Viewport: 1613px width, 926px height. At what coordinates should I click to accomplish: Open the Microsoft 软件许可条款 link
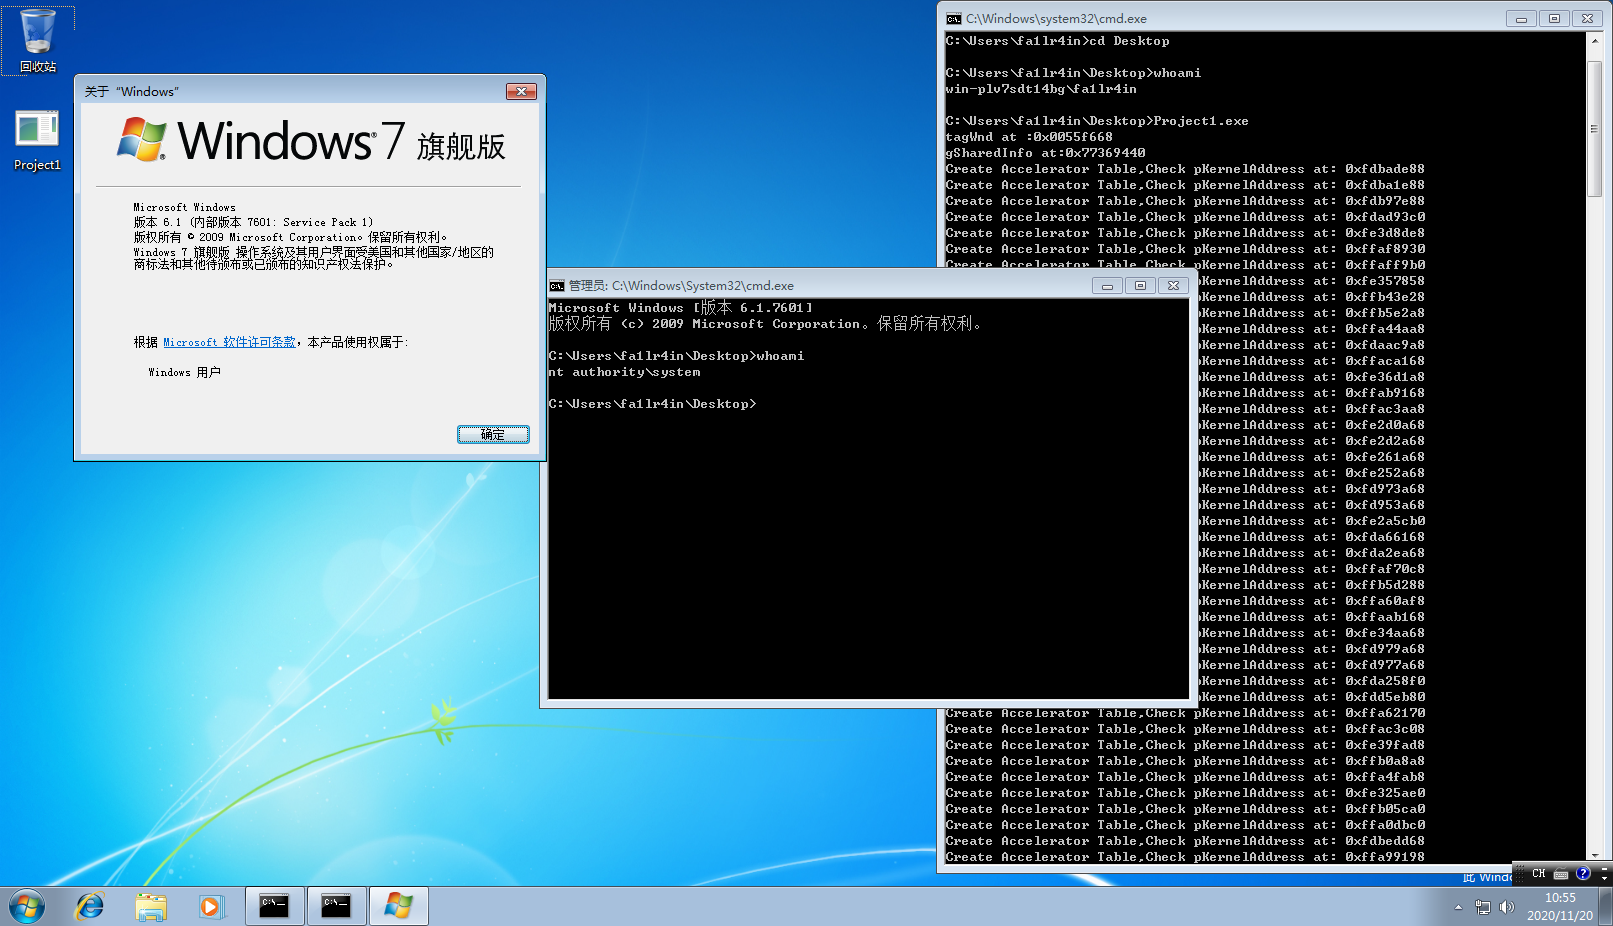click(x=230, y=342)
